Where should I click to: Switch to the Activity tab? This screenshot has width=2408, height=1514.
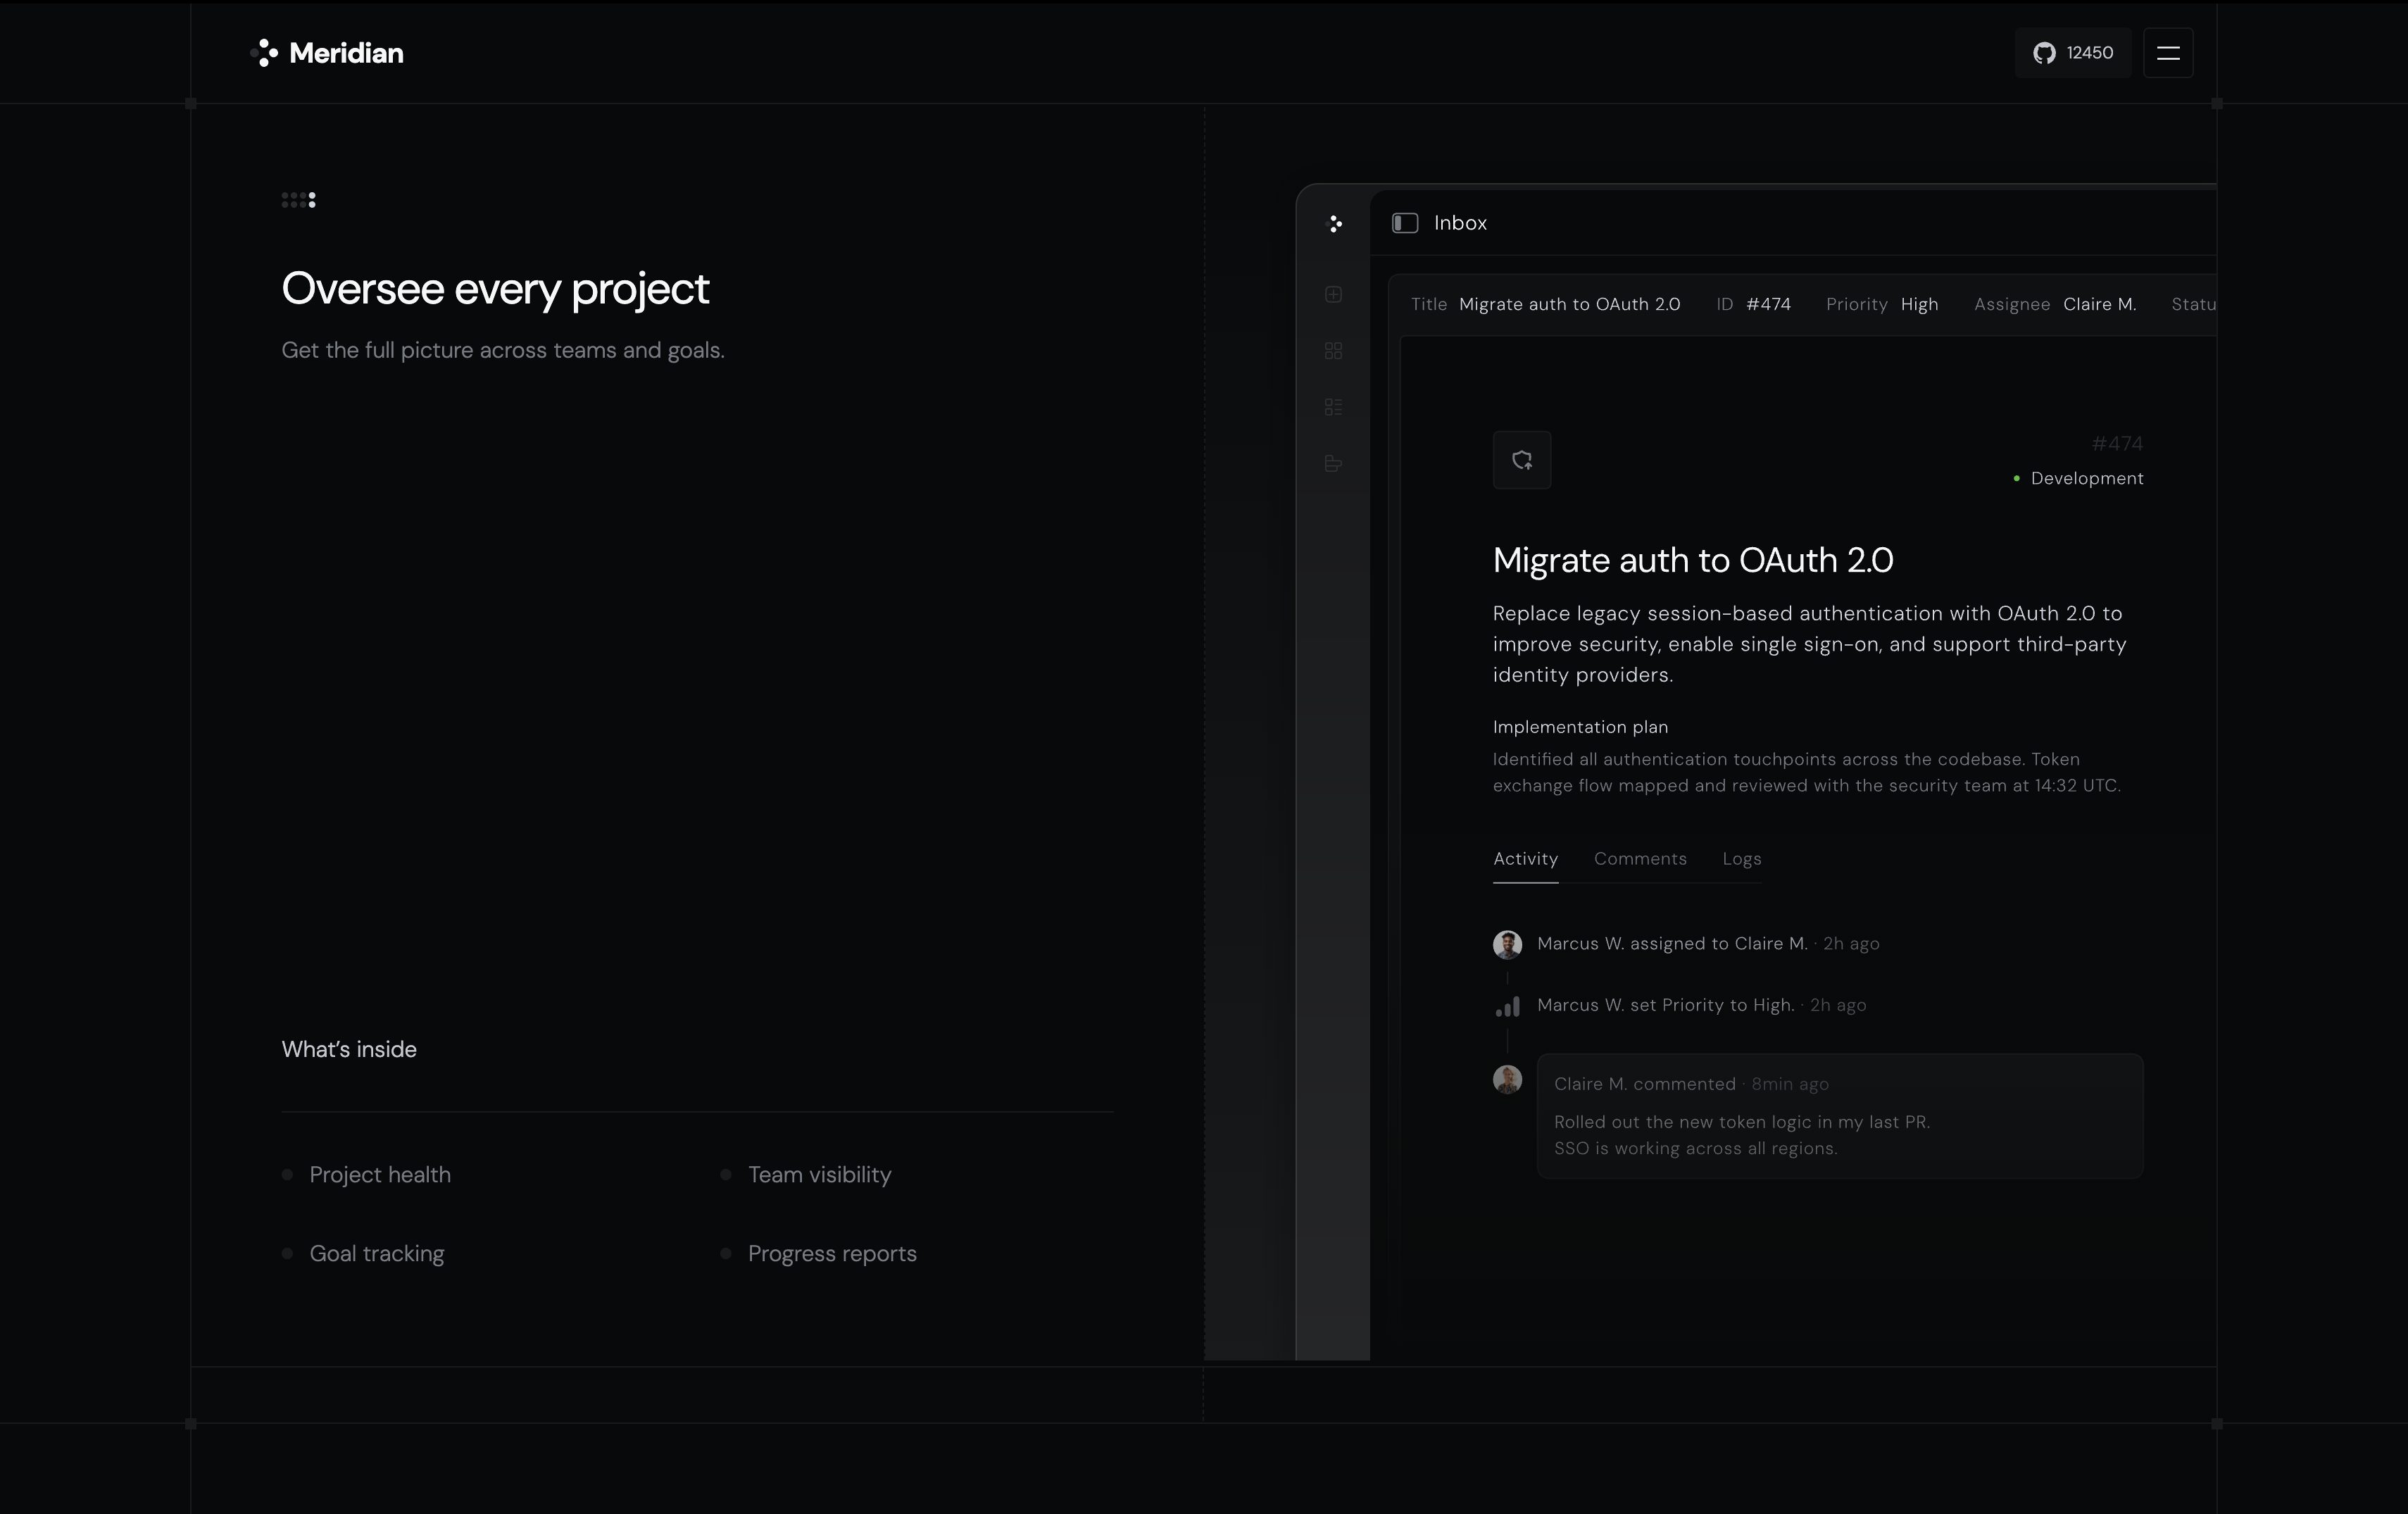pyautogui.click(x=1525, y=859)
